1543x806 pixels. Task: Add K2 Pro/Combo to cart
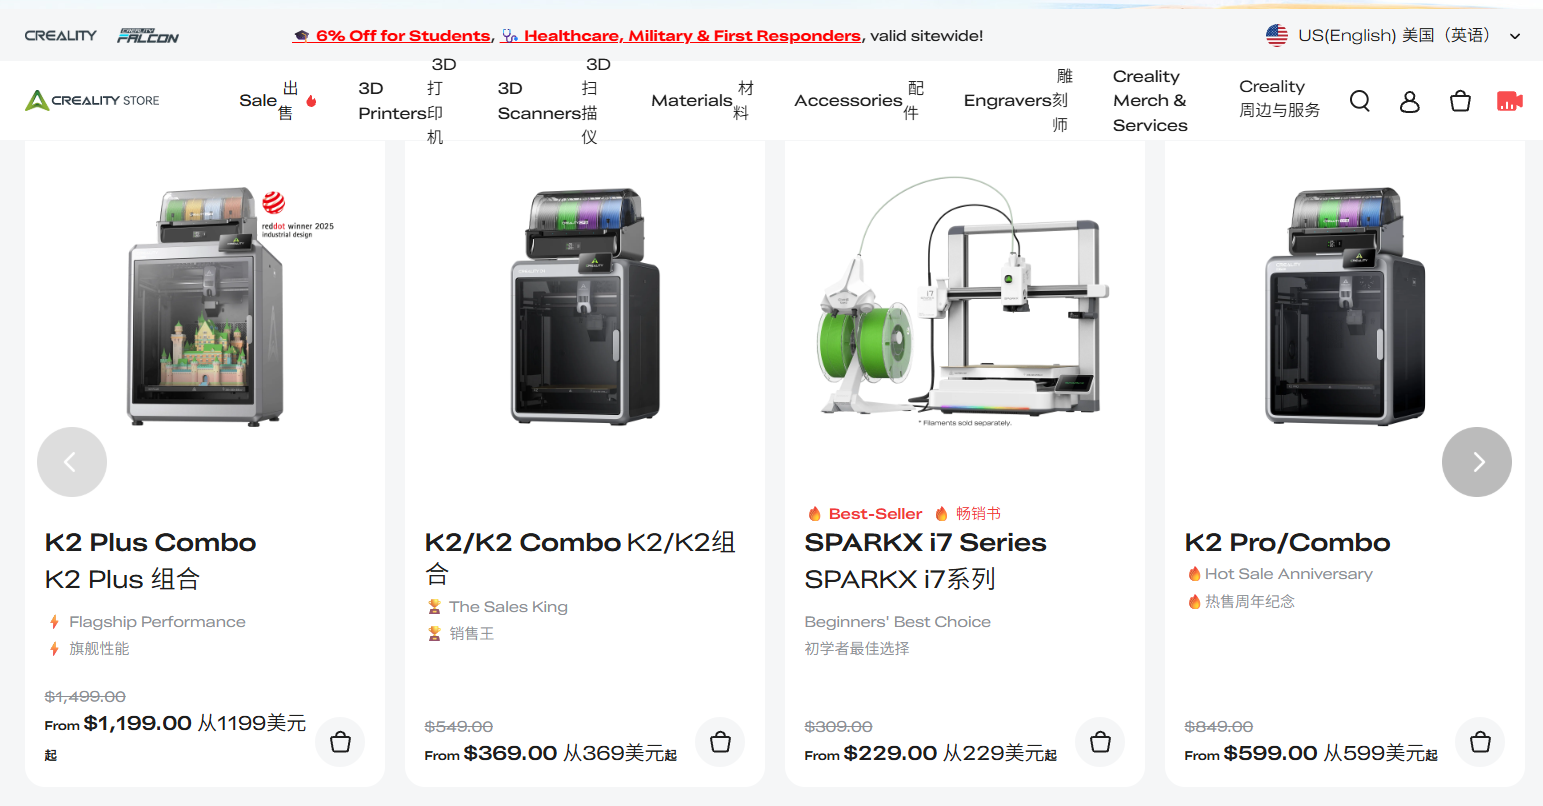1480,742
